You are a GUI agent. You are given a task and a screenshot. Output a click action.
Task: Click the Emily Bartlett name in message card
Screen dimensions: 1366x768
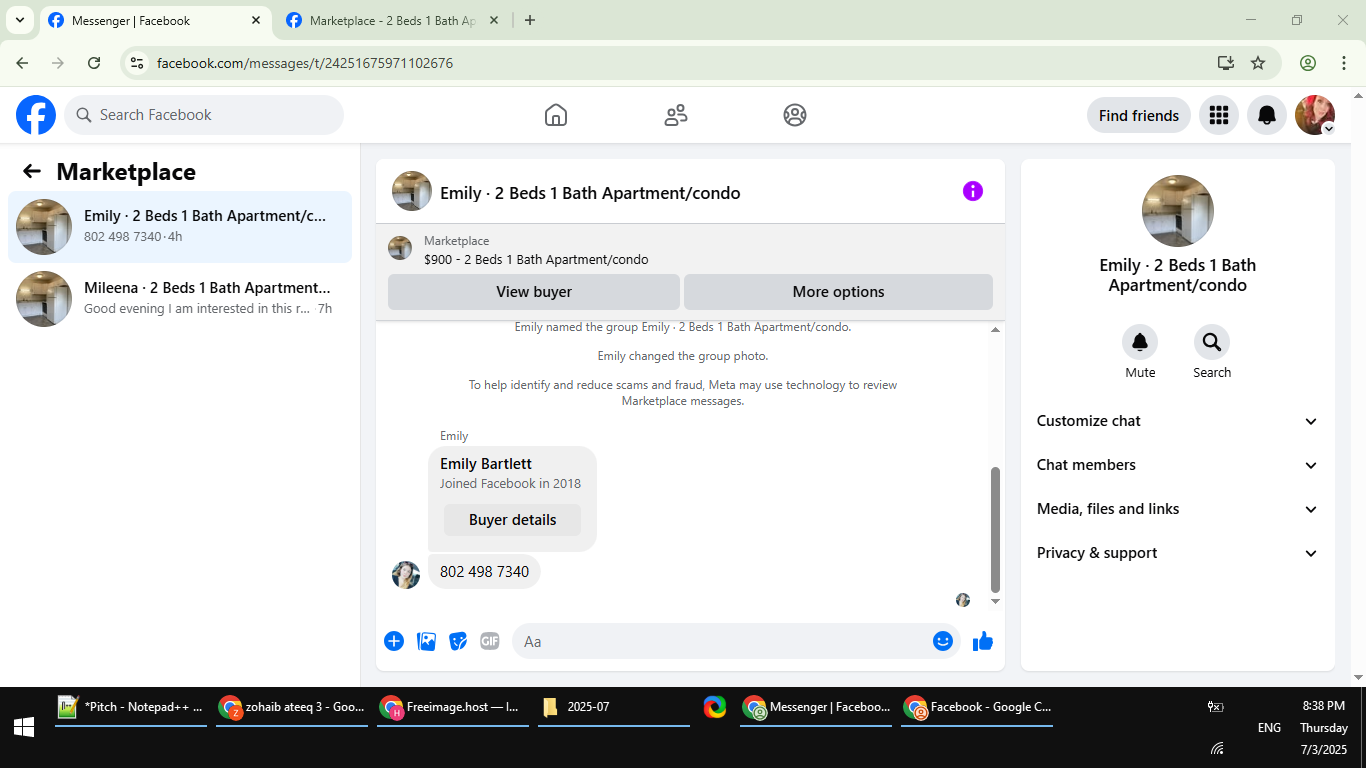point(486,464)
